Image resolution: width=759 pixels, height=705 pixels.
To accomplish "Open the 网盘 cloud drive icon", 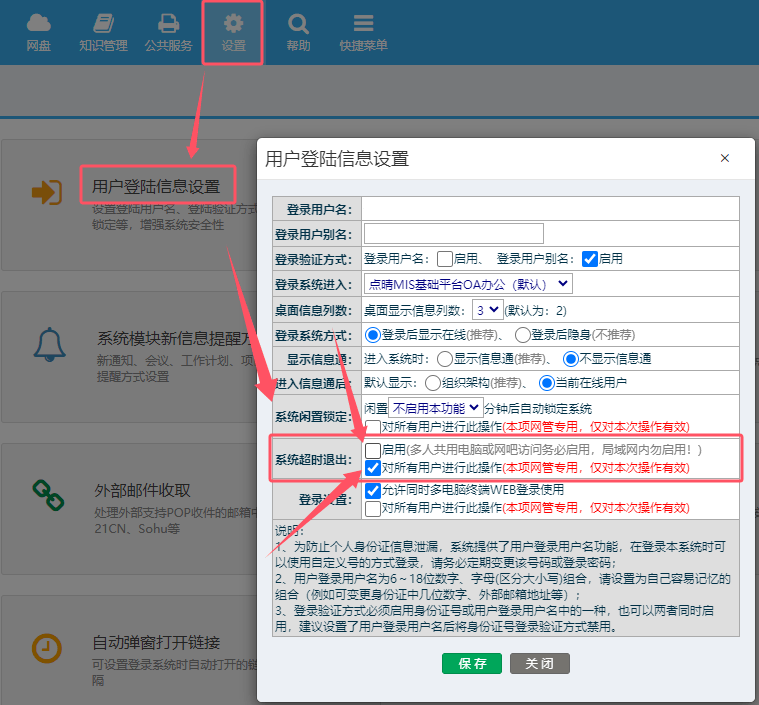I will [38, 23].
